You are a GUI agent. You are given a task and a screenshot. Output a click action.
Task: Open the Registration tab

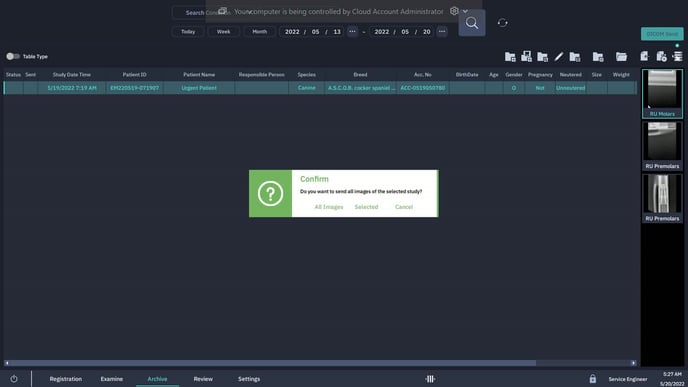(66, 379)
